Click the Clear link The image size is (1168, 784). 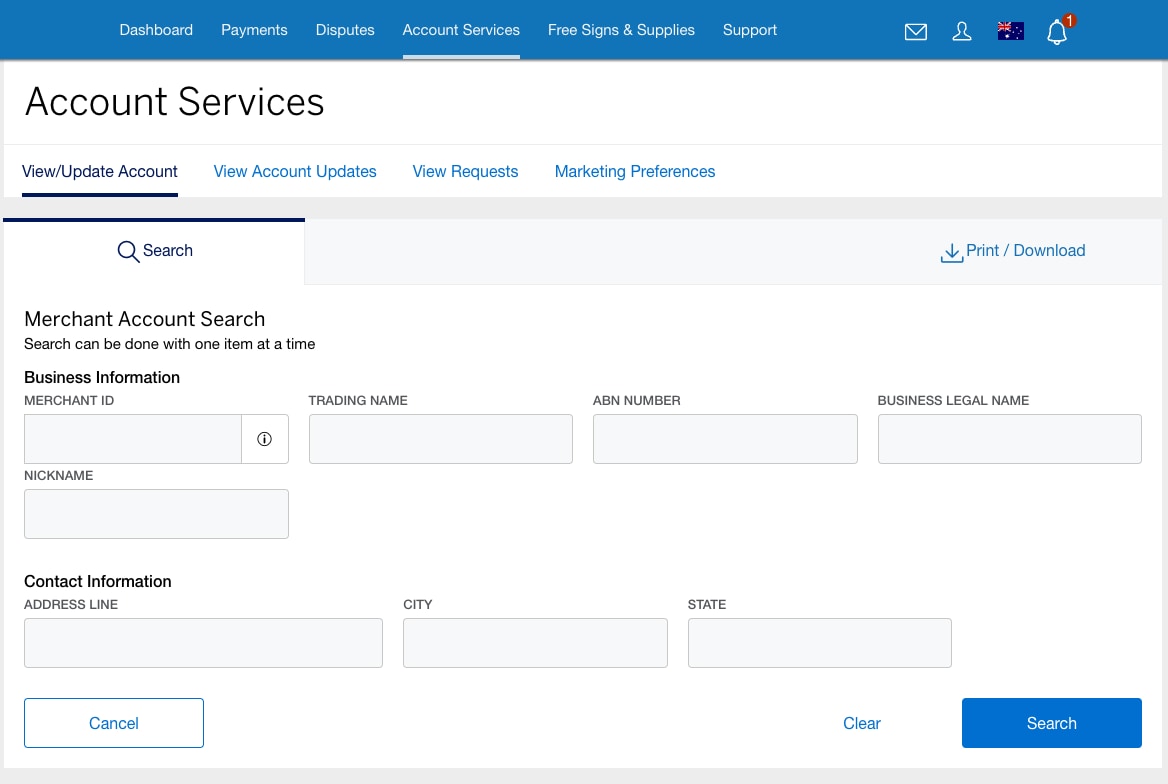862,723
